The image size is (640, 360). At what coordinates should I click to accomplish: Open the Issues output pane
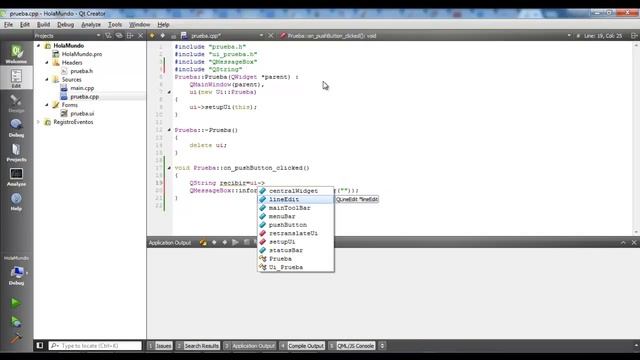click(160, 346)
